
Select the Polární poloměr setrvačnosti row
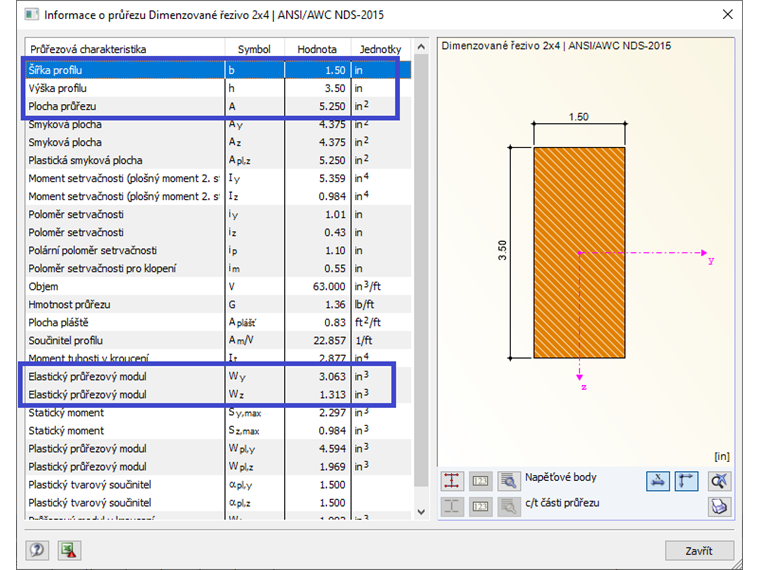(218, 250)
